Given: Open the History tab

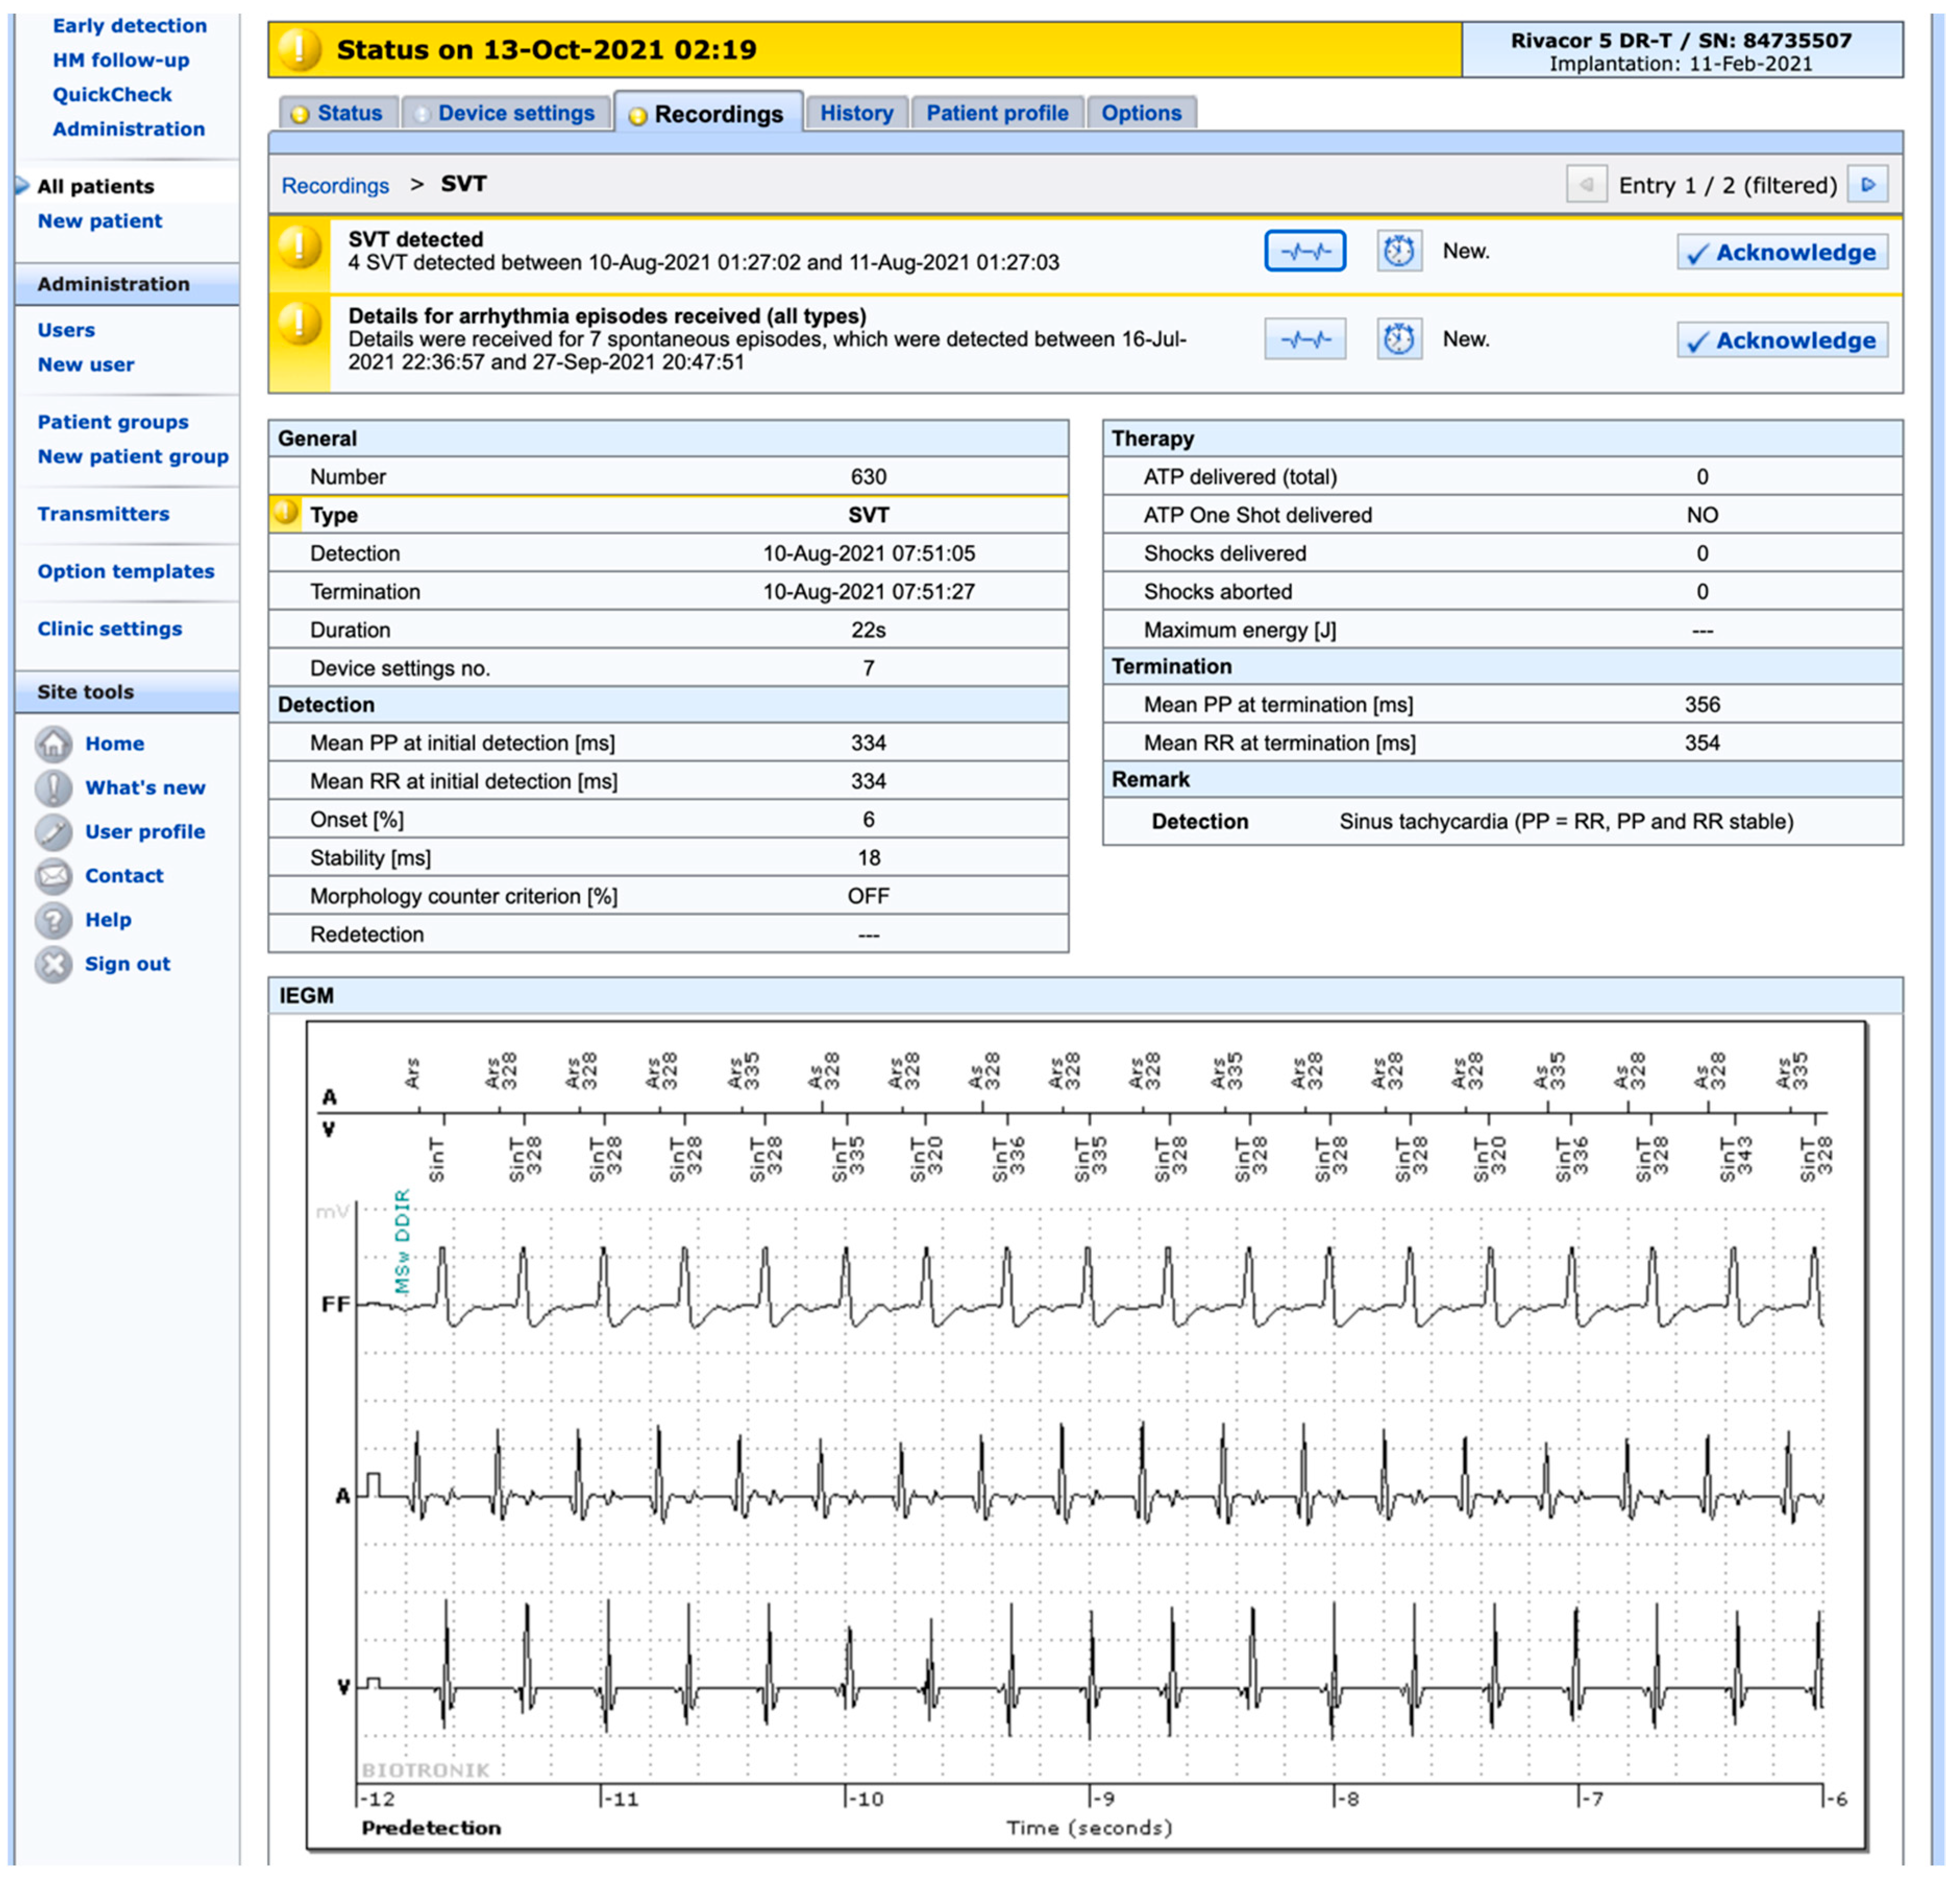Looking at the screenshot, I should pyautogui.click(x=856, y=113).
